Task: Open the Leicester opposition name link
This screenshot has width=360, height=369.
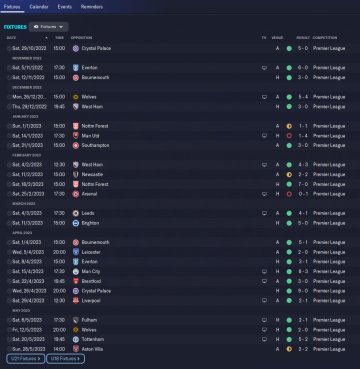Action: [x=91, y=252]
